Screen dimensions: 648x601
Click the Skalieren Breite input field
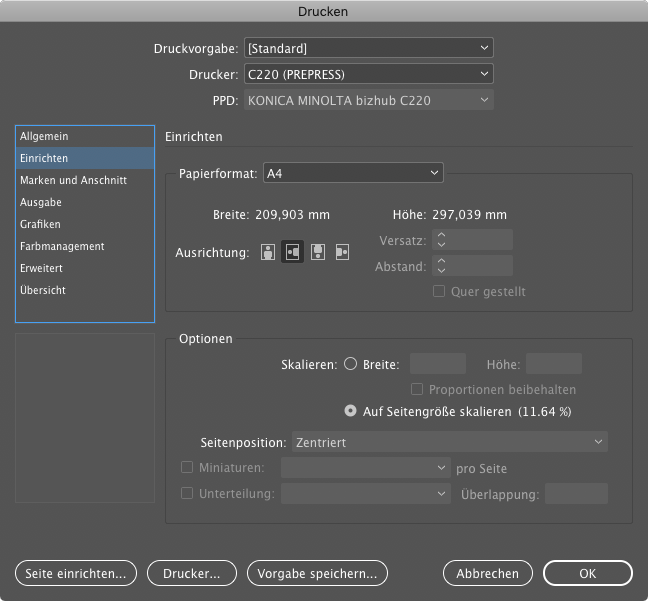(x=438, y=364)
